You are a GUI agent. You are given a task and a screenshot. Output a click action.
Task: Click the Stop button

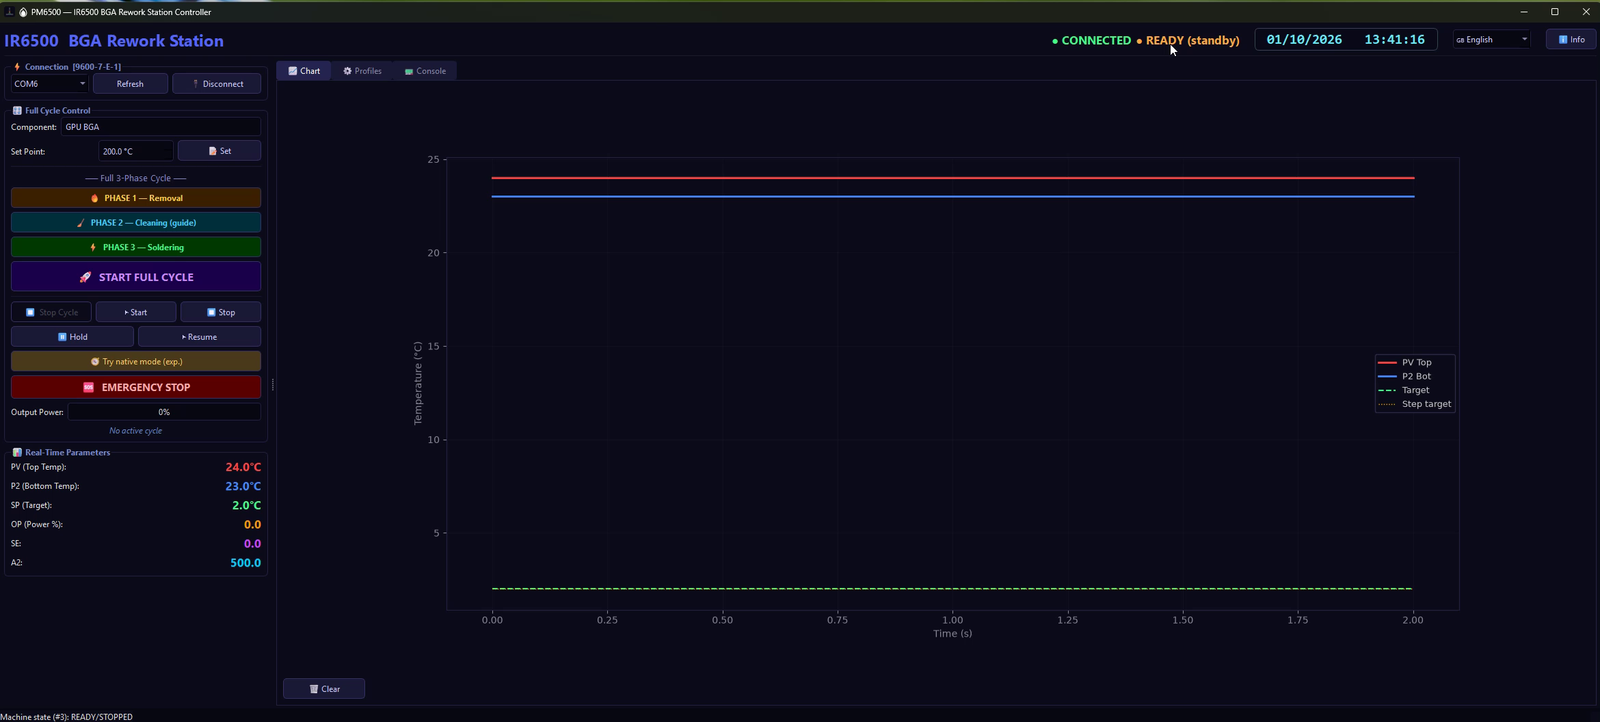pos(221,312)
